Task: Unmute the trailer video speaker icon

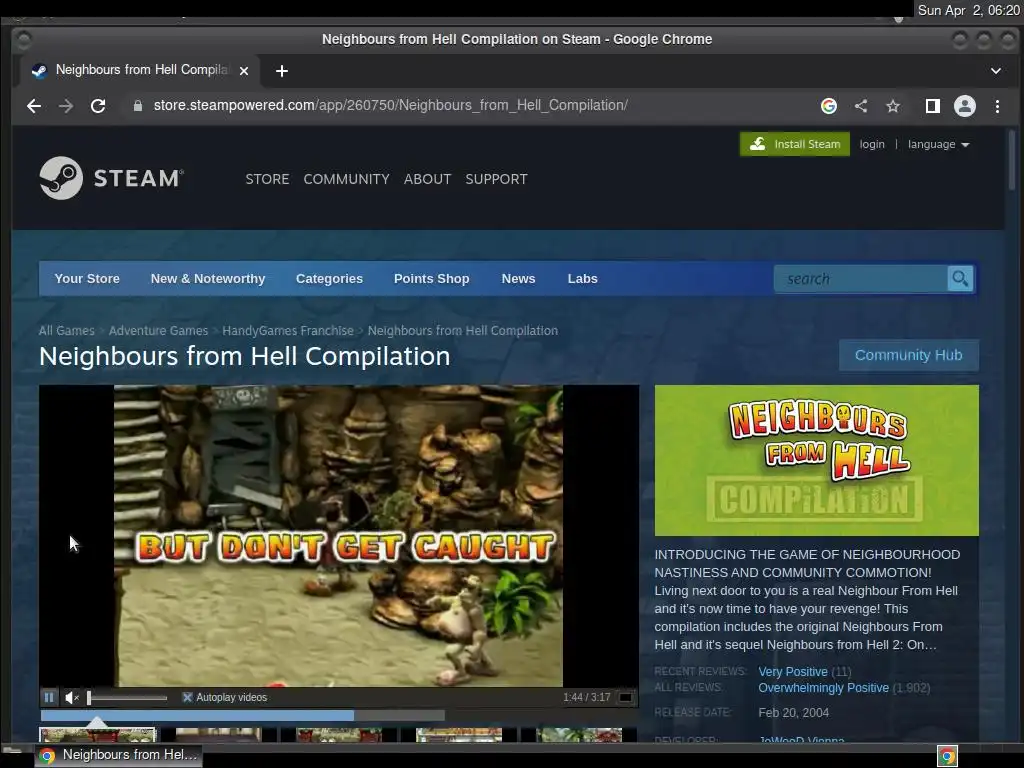Action: 72,697
